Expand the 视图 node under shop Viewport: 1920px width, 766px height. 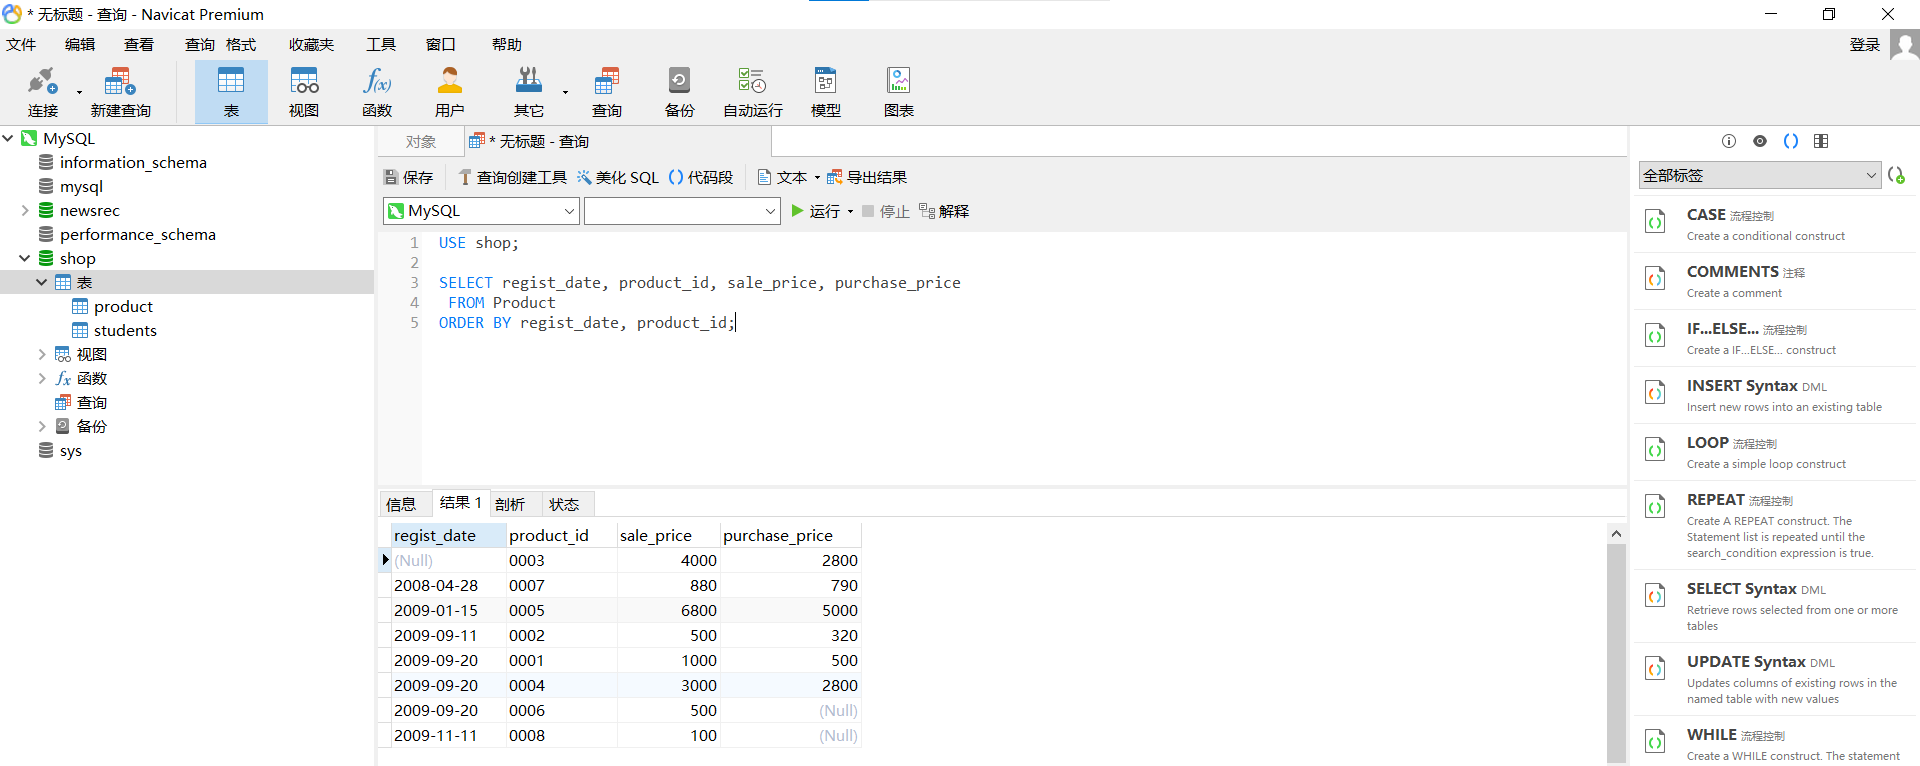[x=42, y=354]
